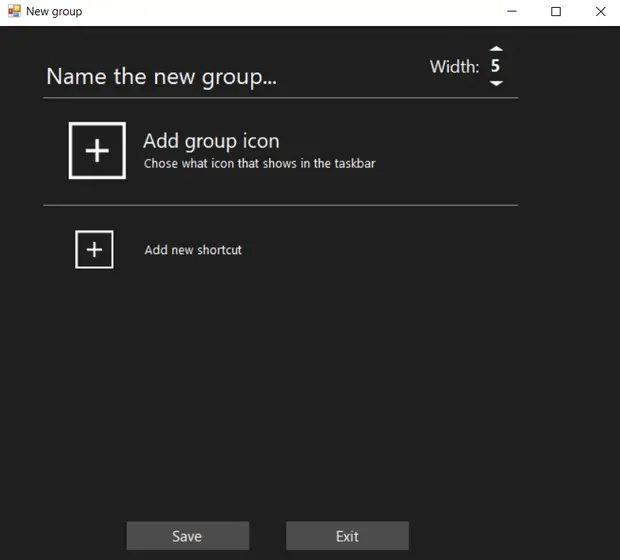Close the New group window
This screenshot has width=620, height=560.
click(x=600, y=11)
